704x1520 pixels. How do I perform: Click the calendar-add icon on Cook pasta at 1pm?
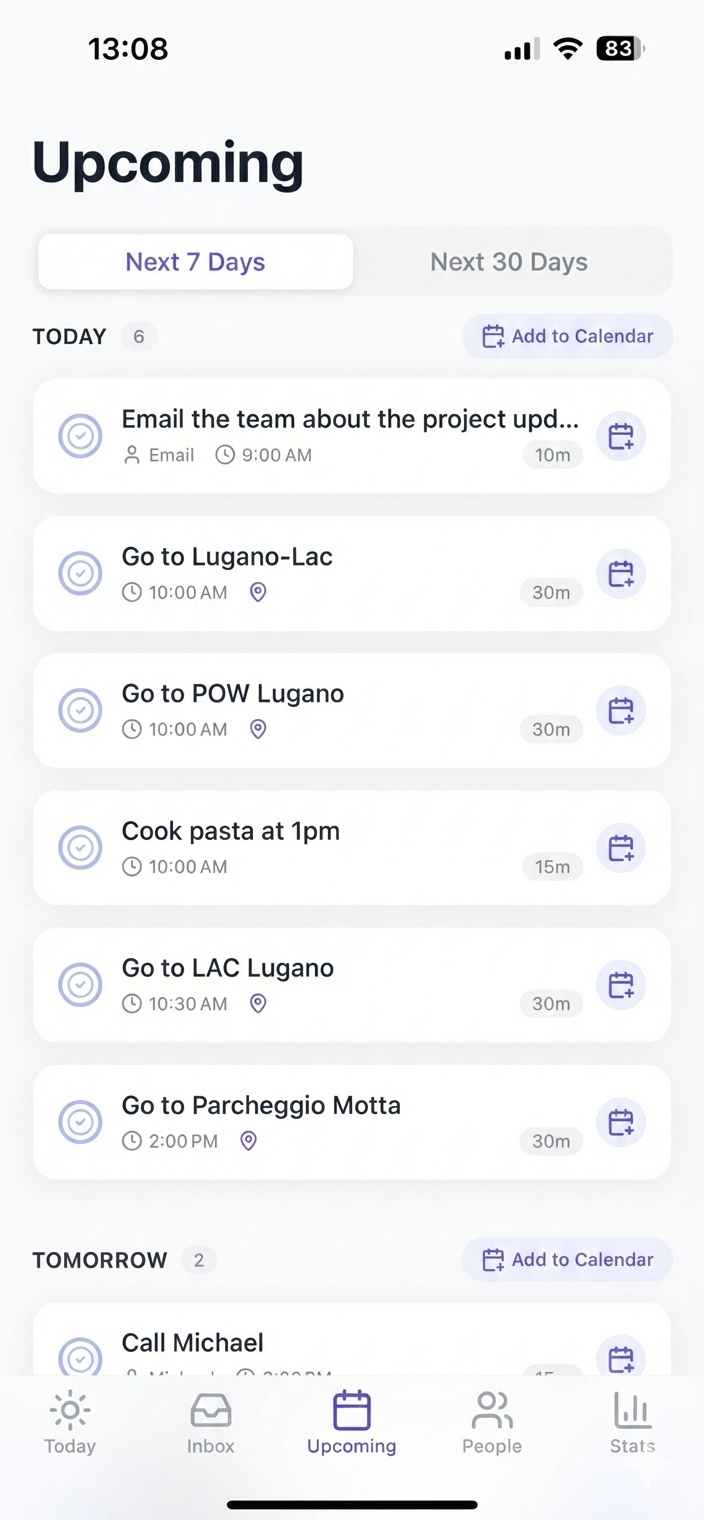pos(621,847)
